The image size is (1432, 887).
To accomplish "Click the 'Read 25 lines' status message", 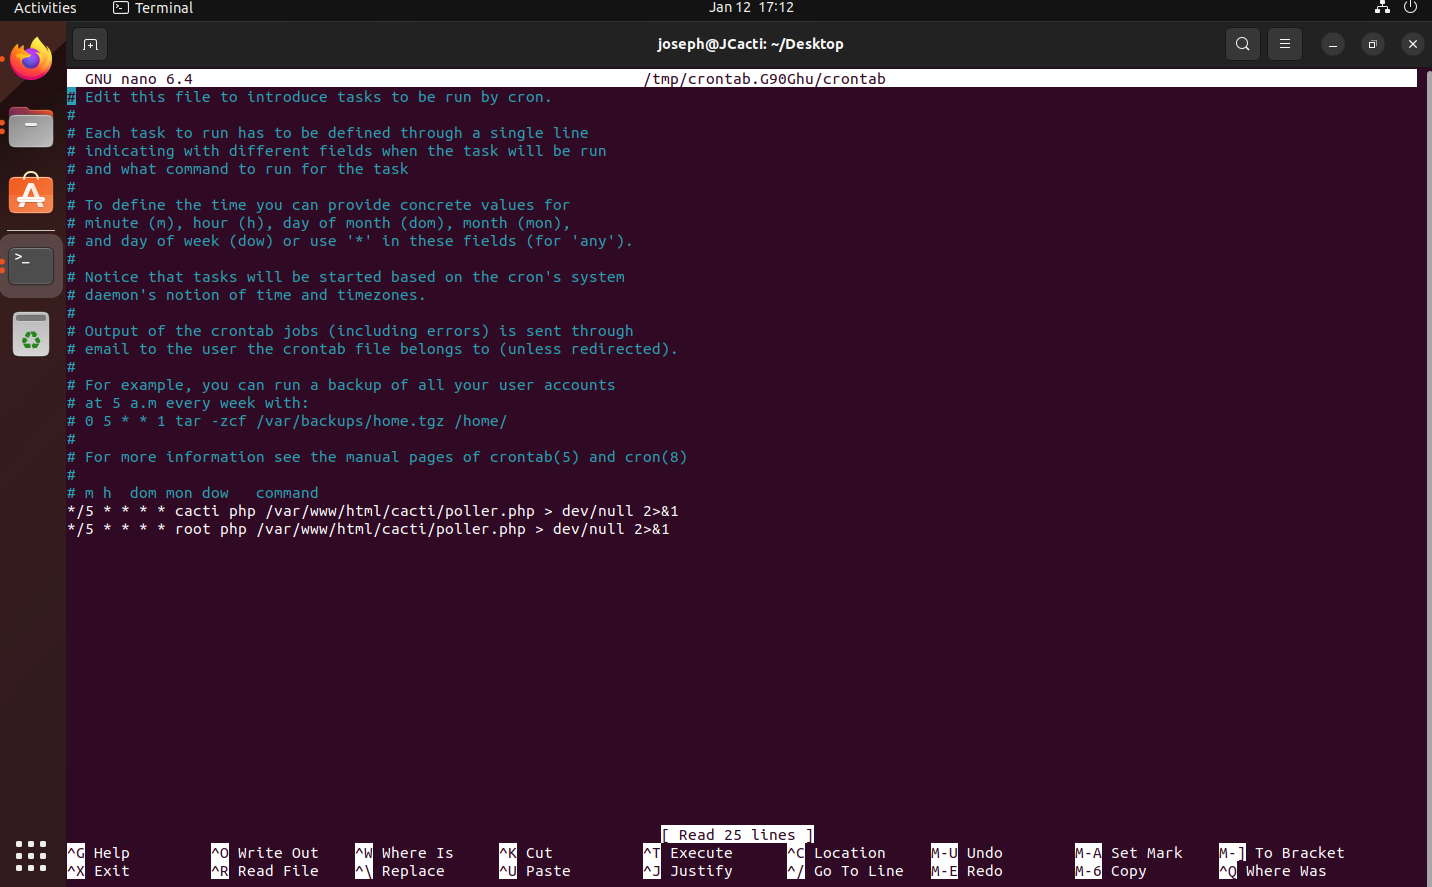I will [738, 835].
